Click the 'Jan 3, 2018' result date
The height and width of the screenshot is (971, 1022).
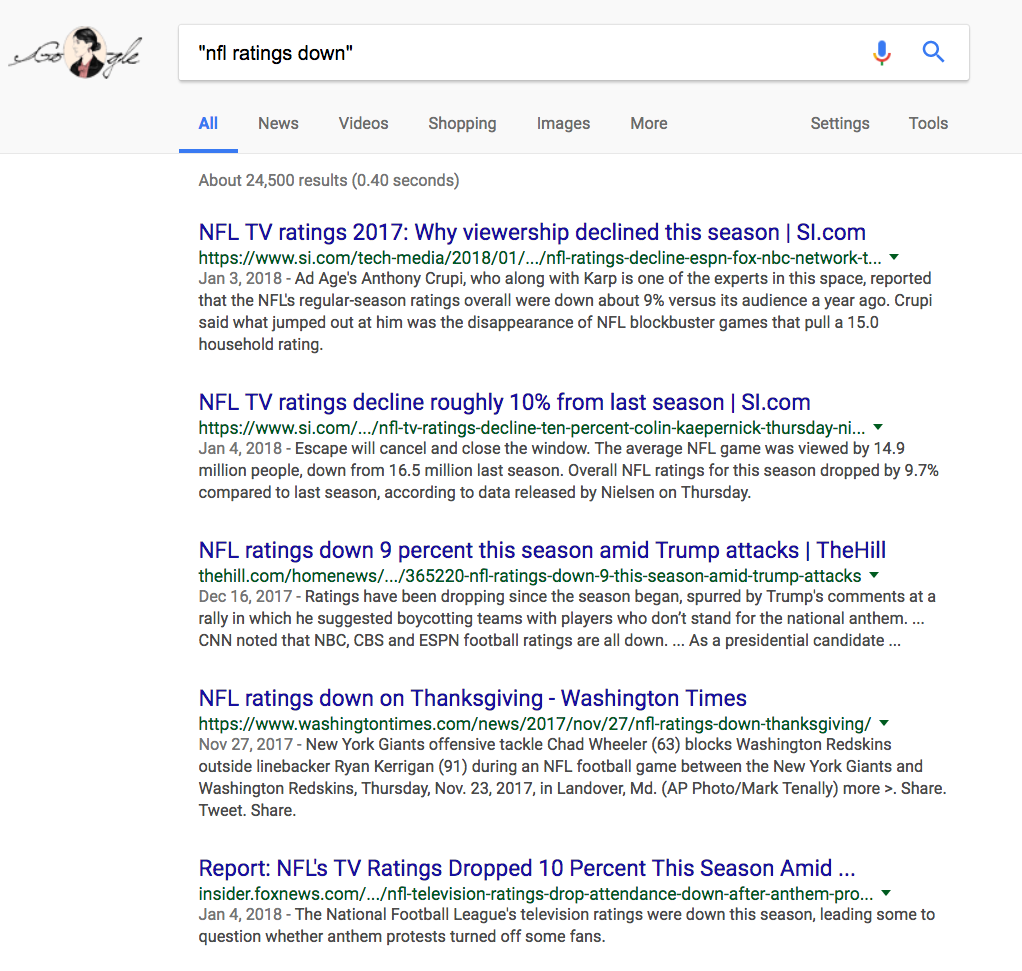(x=240, y=278)
